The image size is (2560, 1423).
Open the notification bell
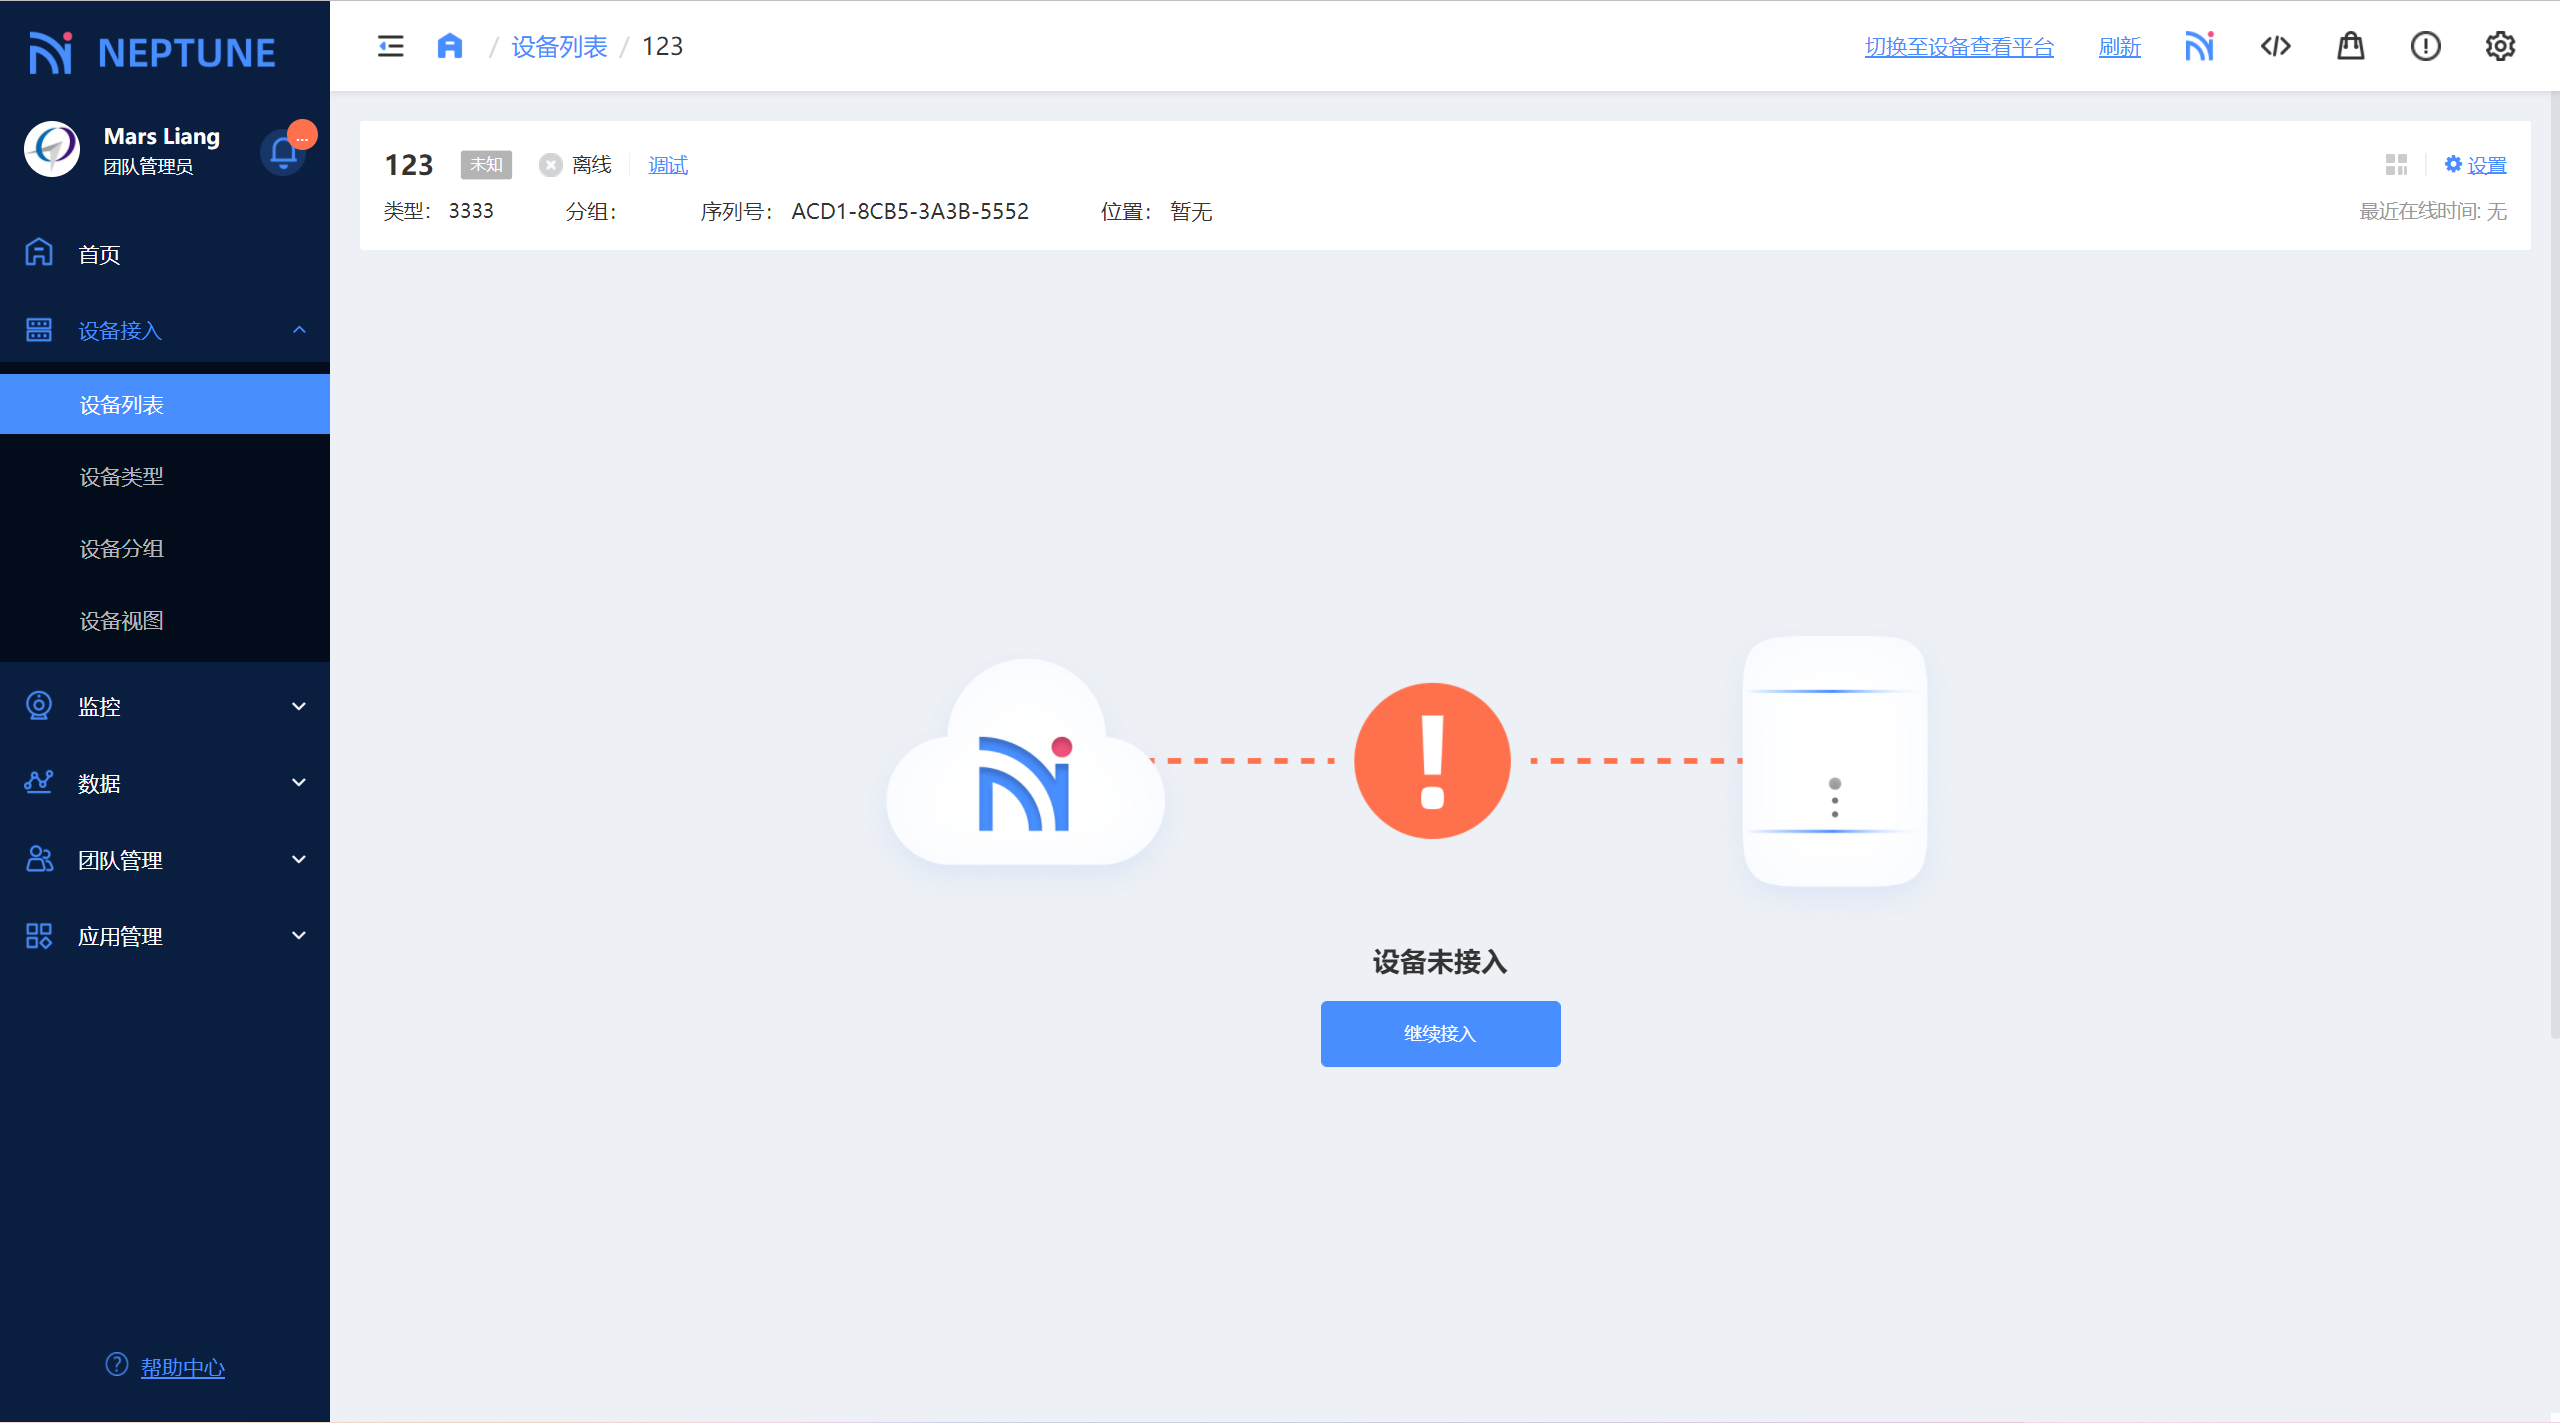click(284, 152)
